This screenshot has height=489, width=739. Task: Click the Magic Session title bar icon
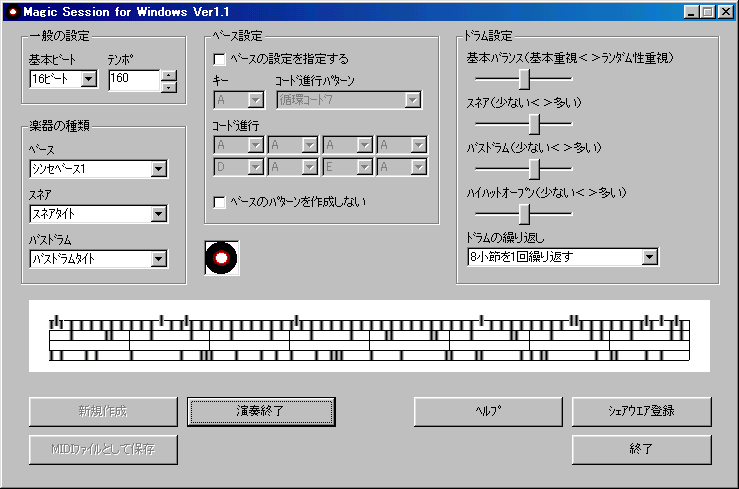[x=13, y=12]
